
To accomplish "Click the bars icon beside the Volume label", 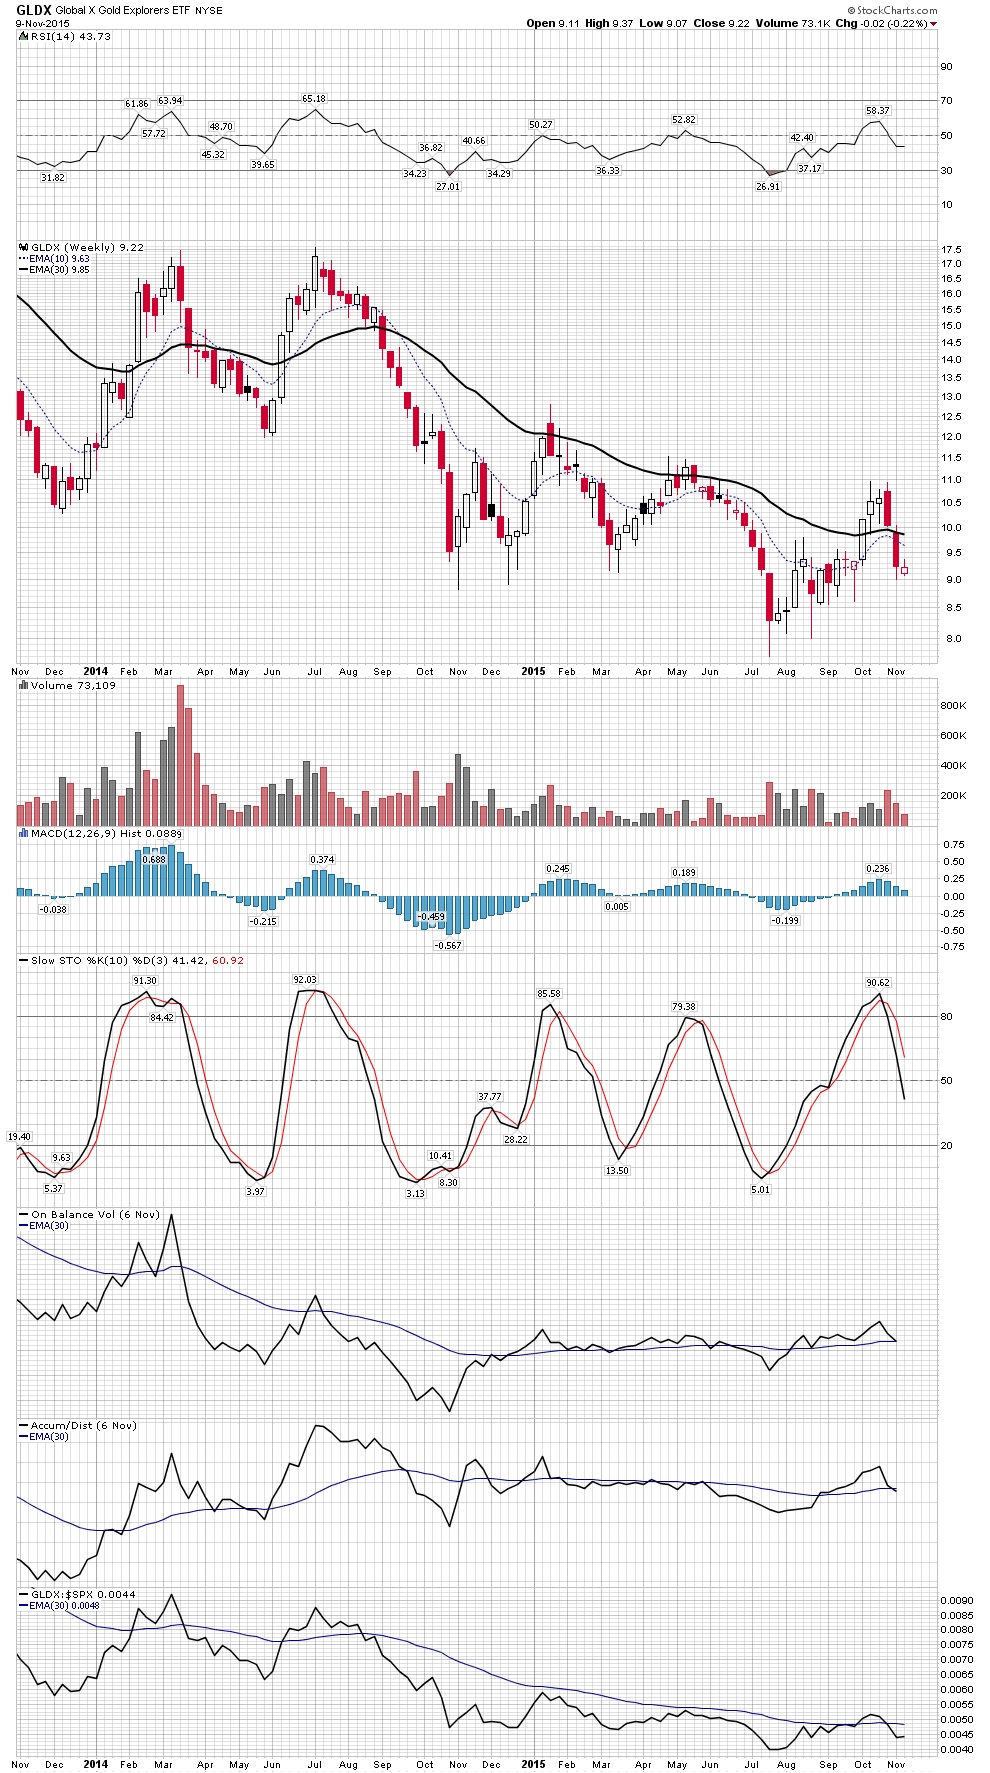I will point(24,686).
